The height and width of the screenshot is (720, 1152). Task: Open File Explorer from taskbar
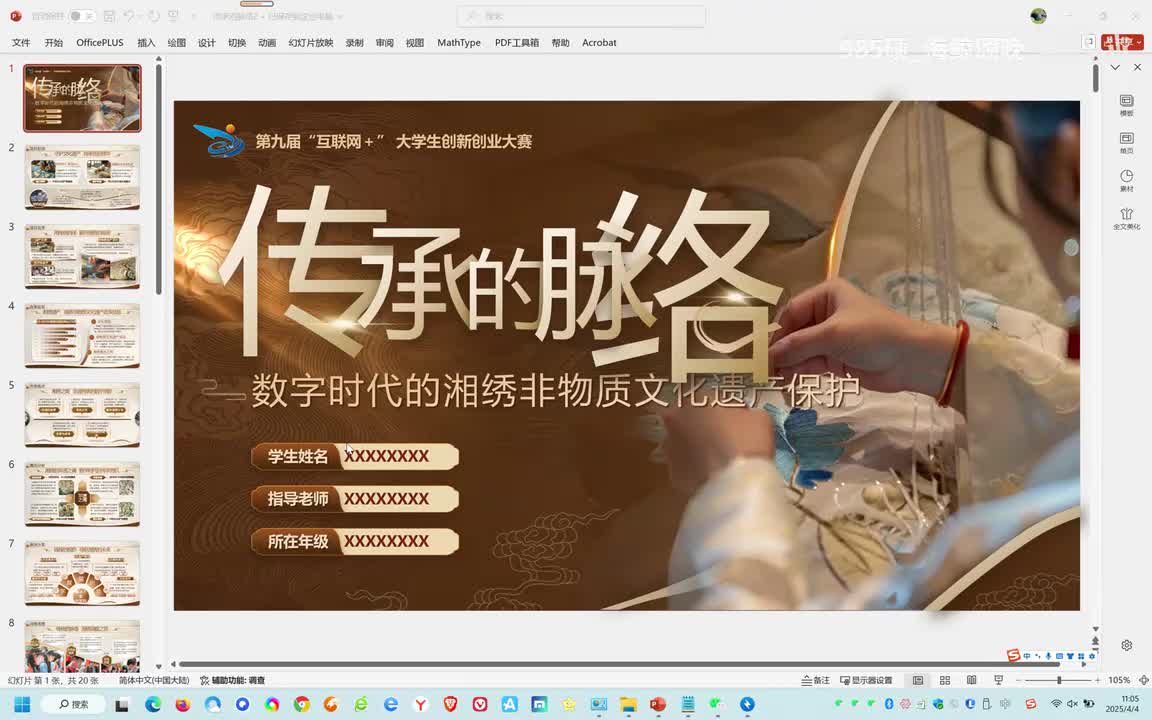[627, 705]
